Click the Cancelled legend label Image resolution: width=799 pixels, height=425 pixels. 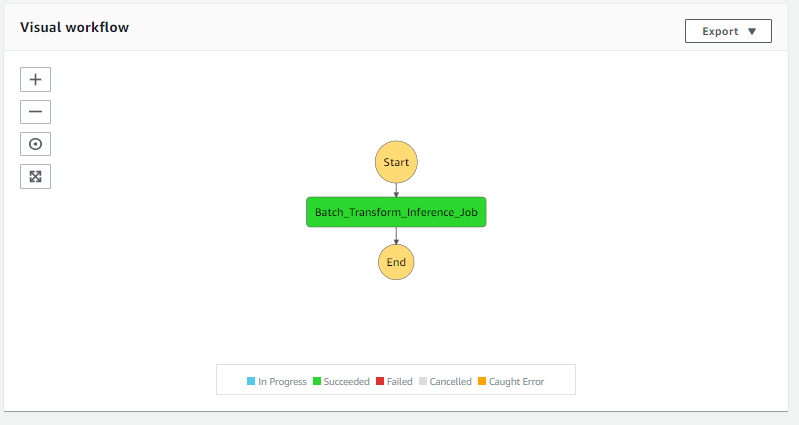[x=450, y=381]
